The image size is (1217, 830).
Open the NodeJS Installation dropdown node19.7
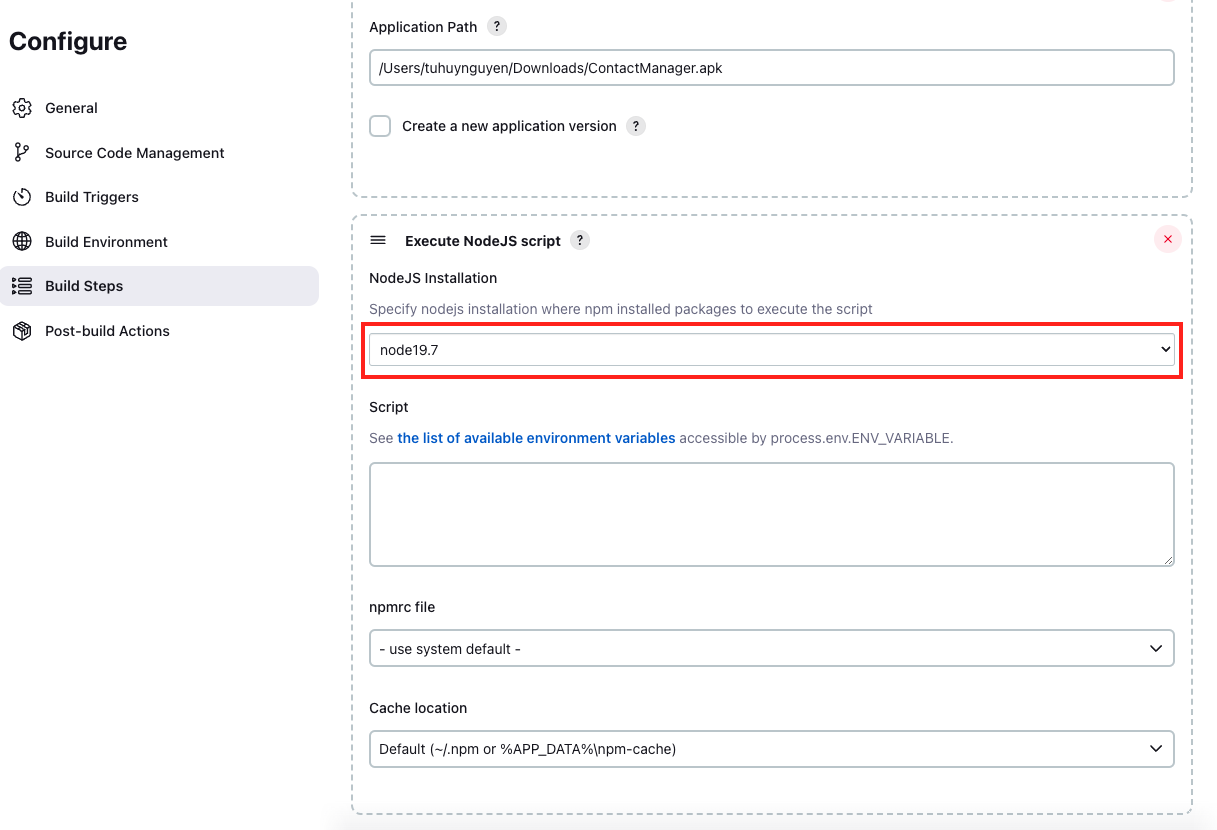772,350
